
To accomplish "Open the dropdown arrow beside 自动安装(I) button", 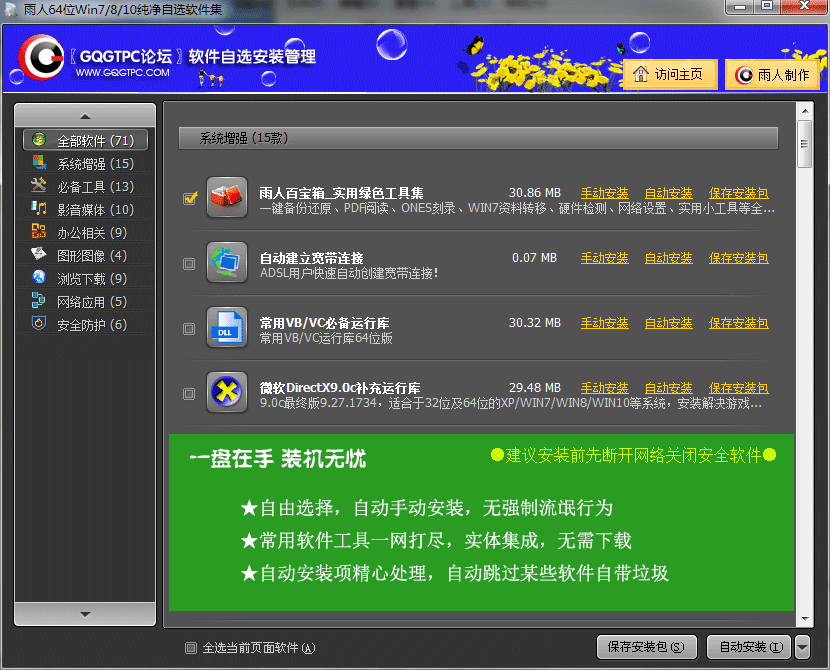I will (x=802, y=647).
